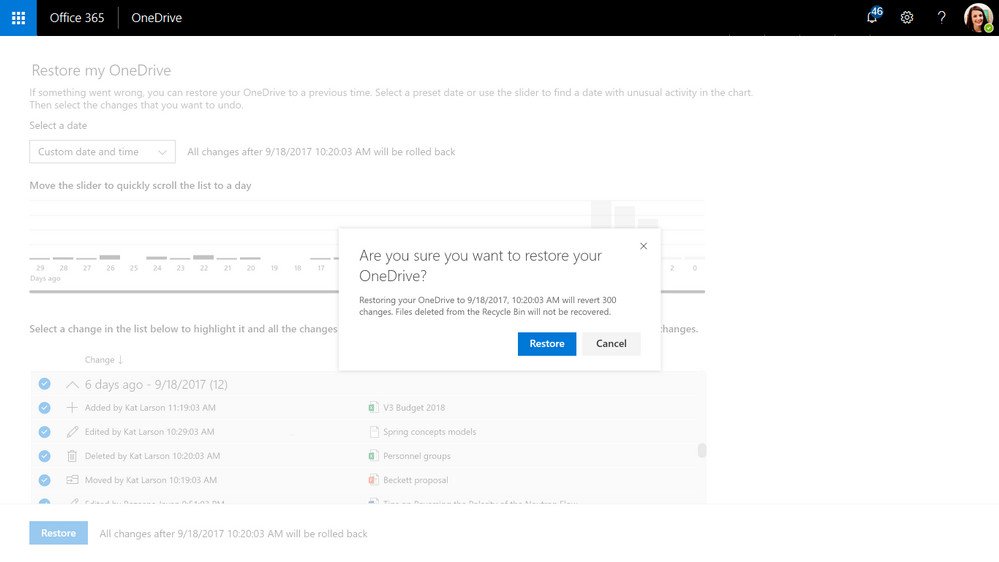This screenshot has width=999, height=562.
Task: Open the user profile picture menu
Action: [x=978, y=18]
